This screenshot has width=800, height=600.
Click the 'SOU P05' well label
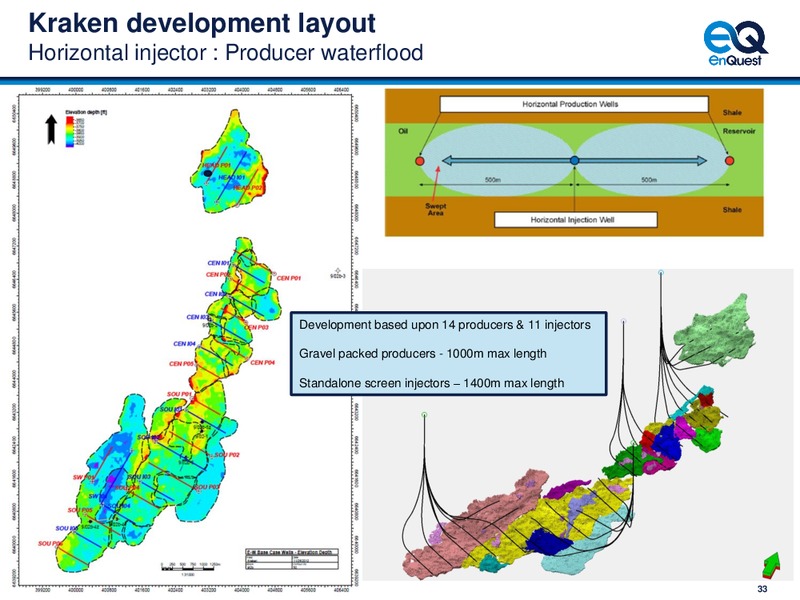point(80,510)
